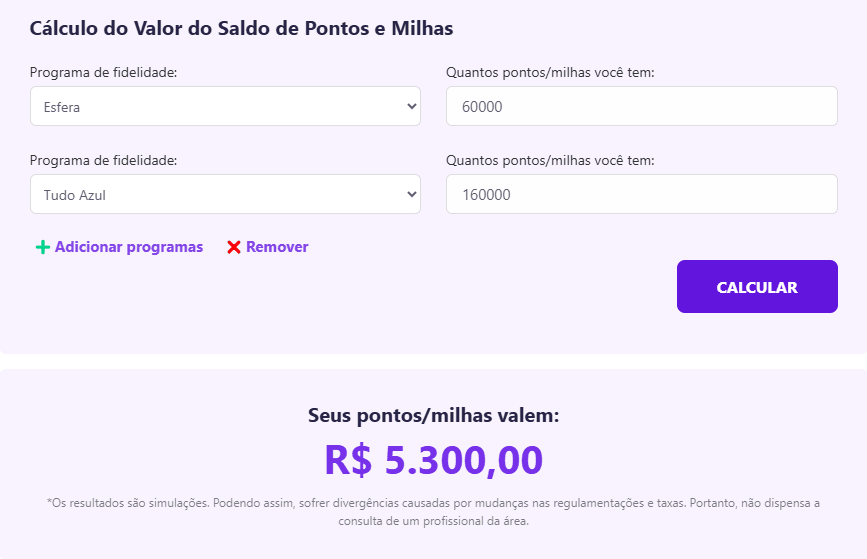
Task: Click the Adicionar programas link text
Action: click(x=129, y=247)
